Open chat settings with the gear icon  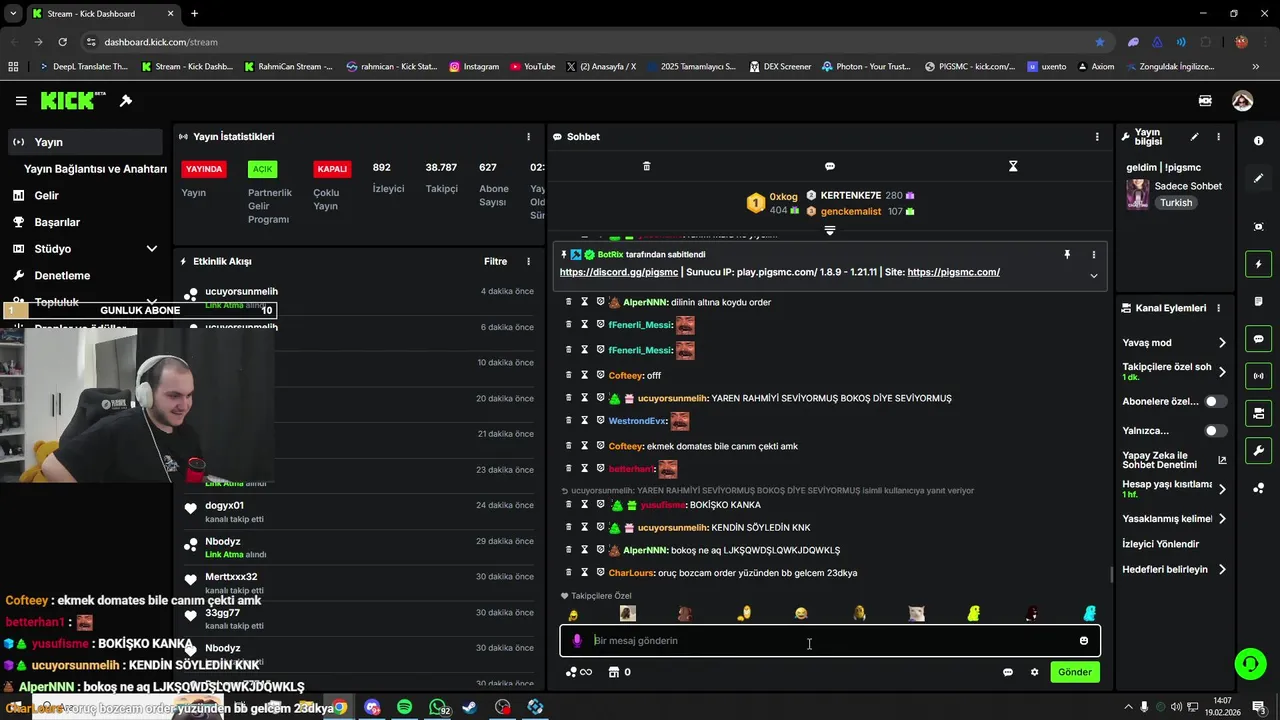(x=1034, y=672)
